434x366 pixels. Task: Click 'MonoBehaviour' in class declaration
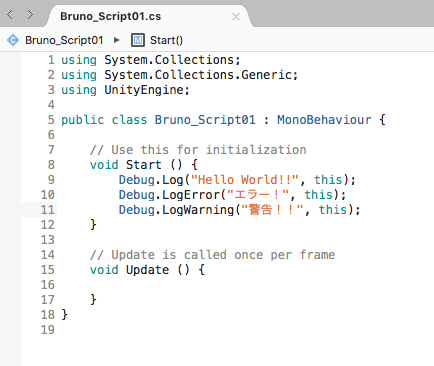pos(324,120)
